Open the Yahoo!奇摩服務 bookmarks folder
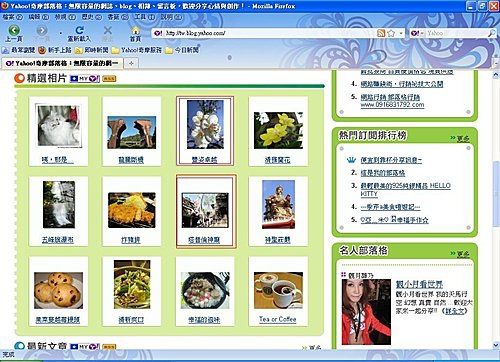The width and height of the screenshot is (500, 362). pos(137,50)
